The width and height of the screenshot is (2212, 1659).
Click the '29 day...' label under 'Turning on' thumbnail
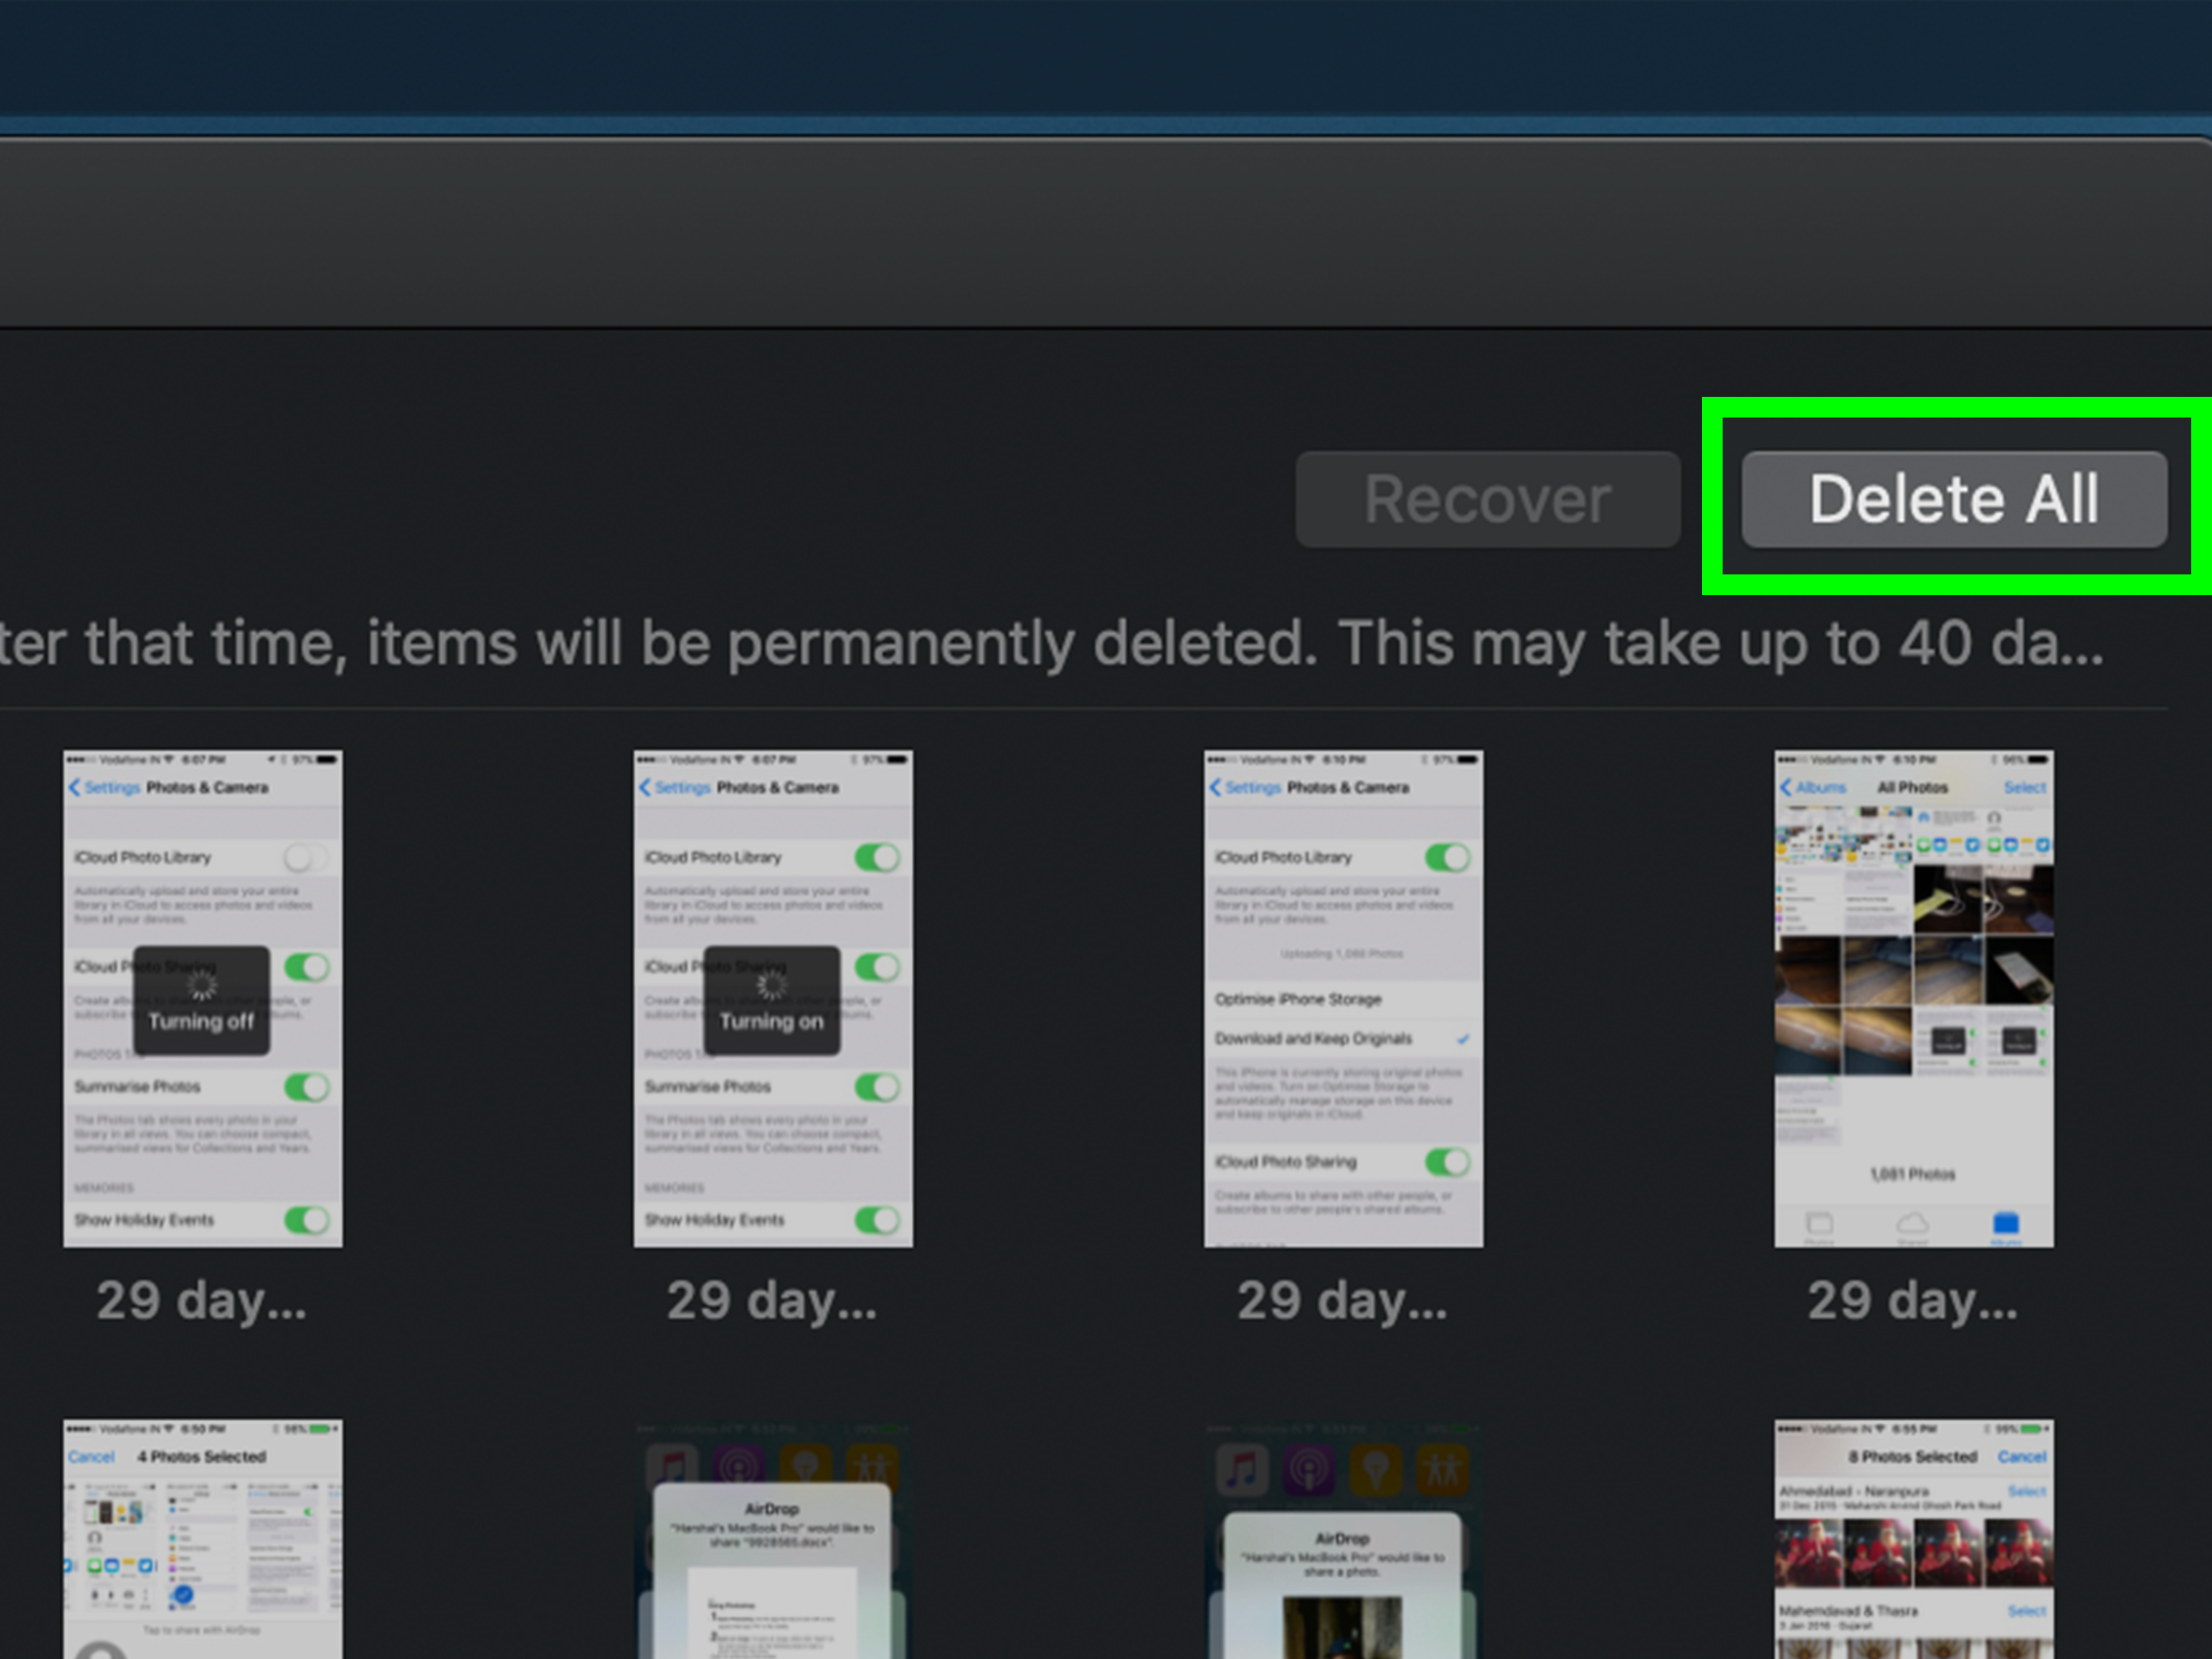tap(772, 1301)
